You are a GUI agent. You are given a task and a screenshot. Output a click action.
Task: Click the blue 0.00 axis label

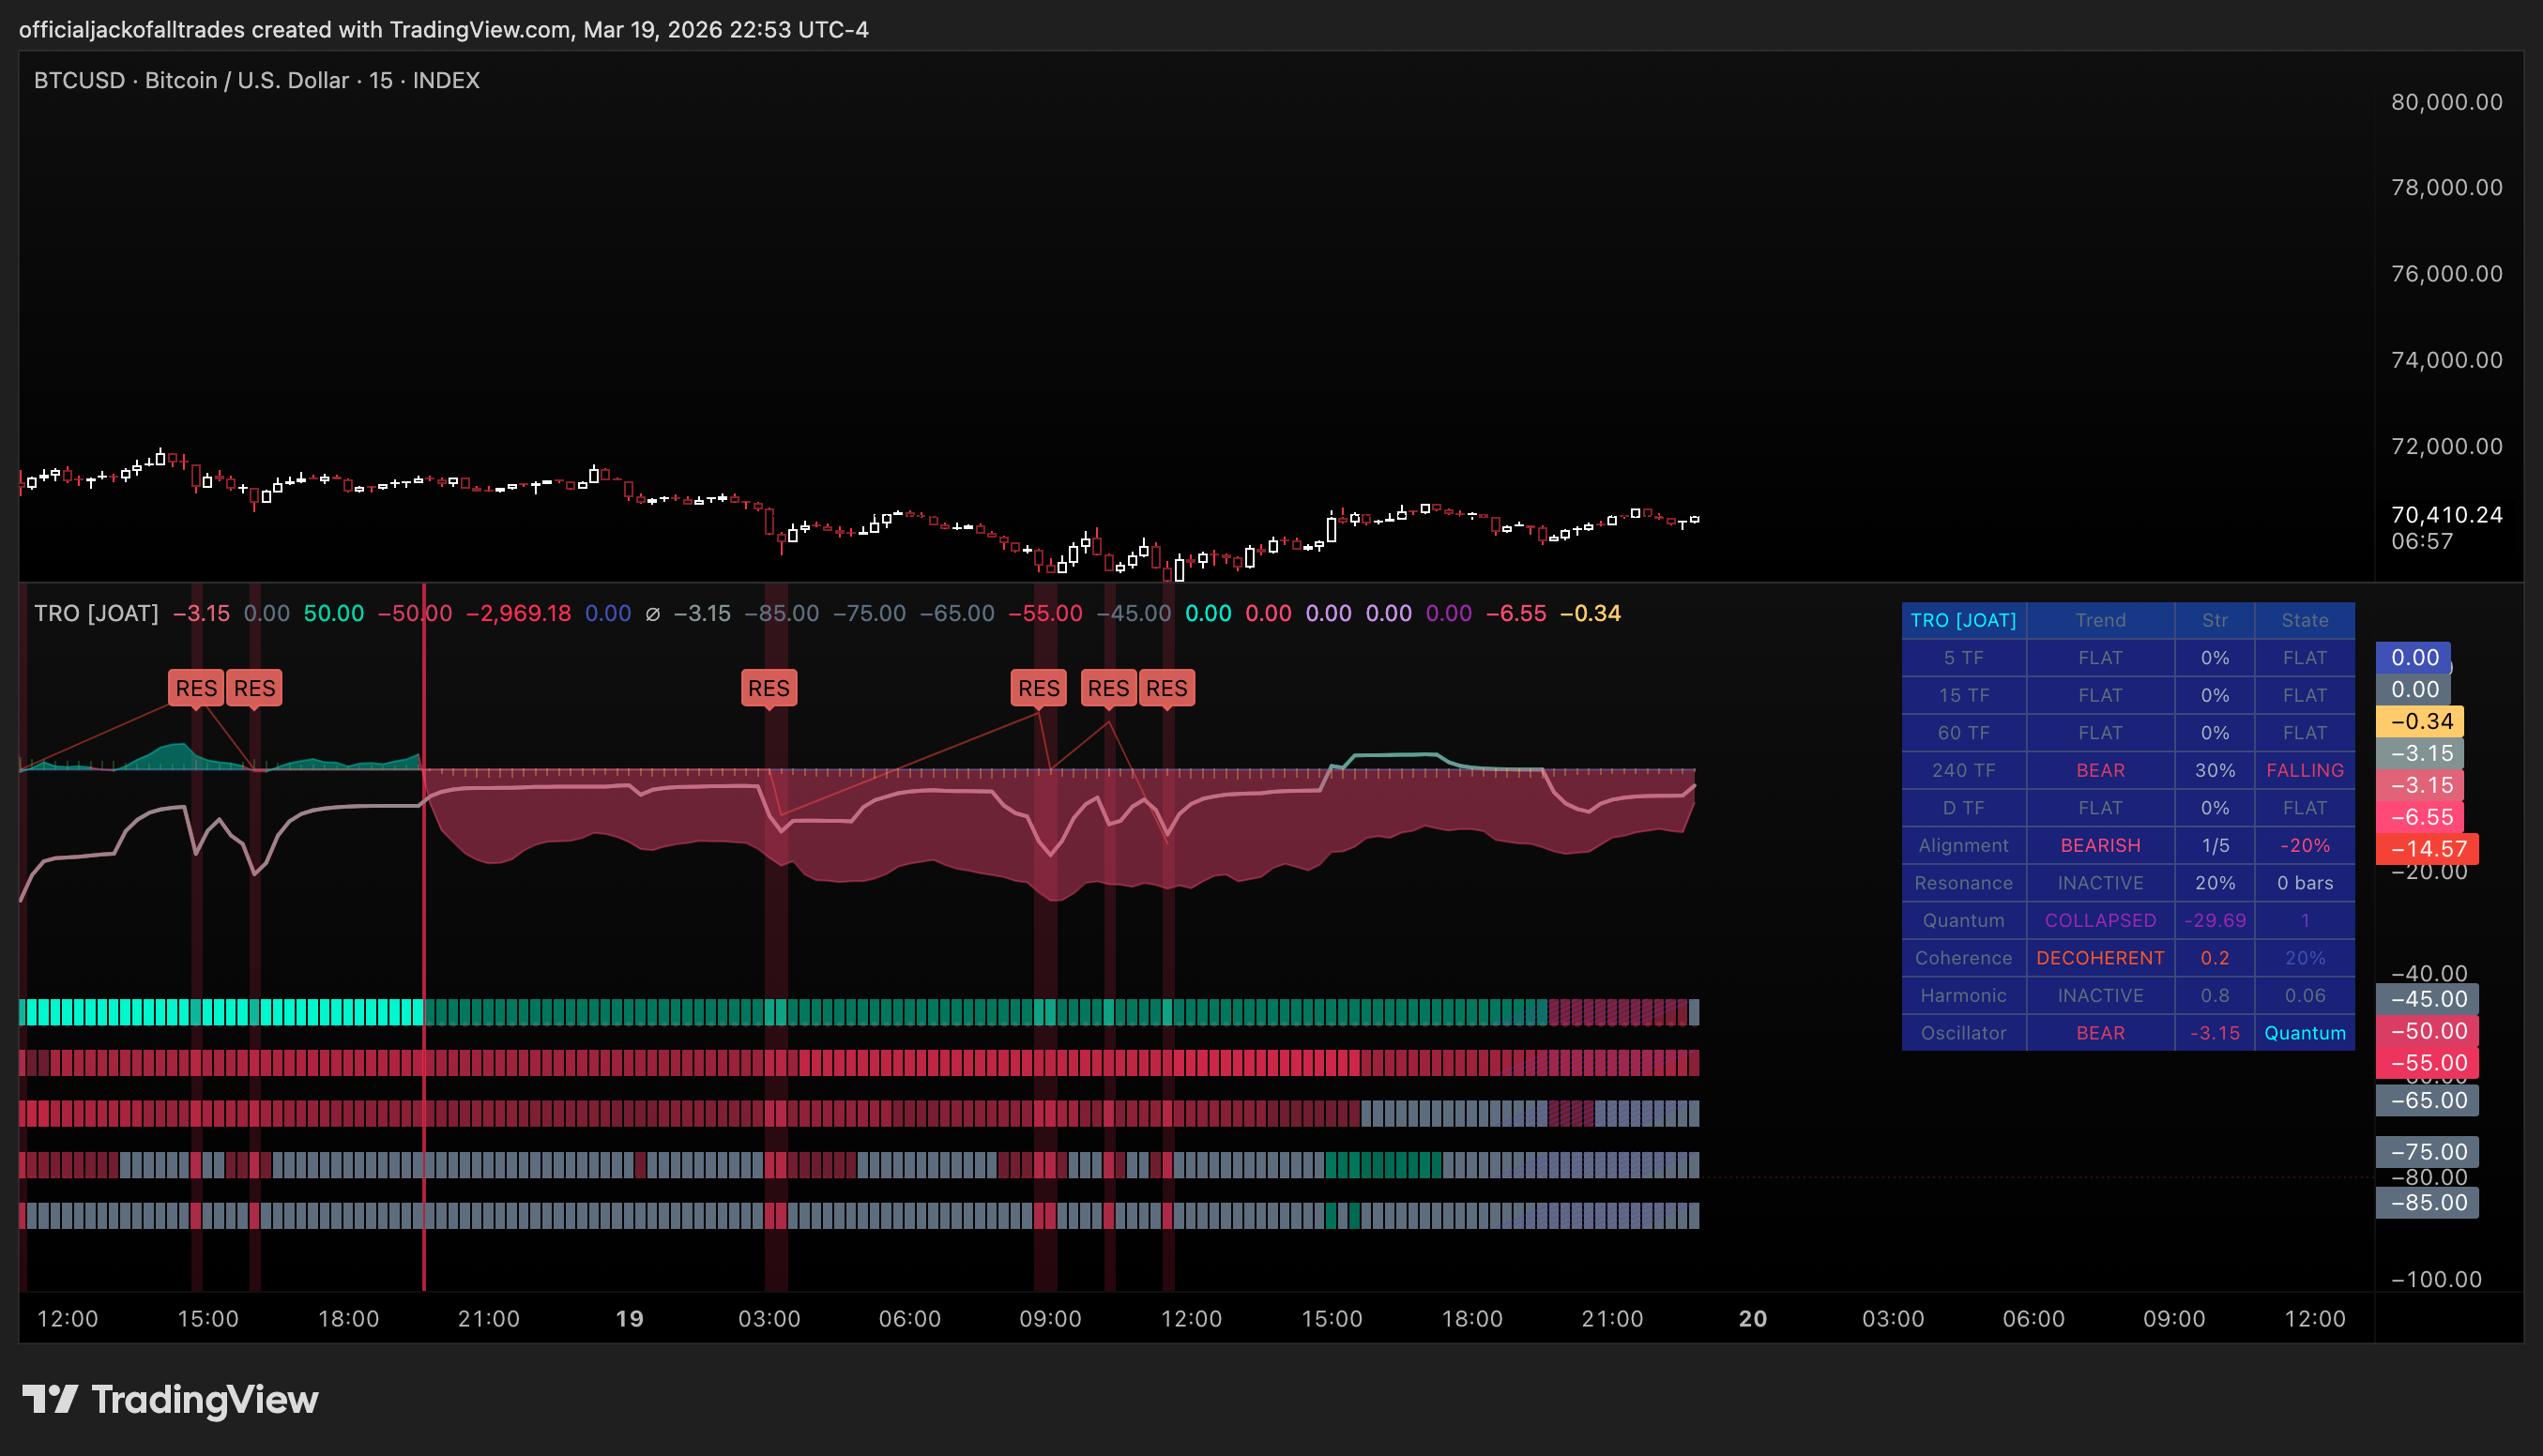pyautogui.click(x=2413, y=657)
